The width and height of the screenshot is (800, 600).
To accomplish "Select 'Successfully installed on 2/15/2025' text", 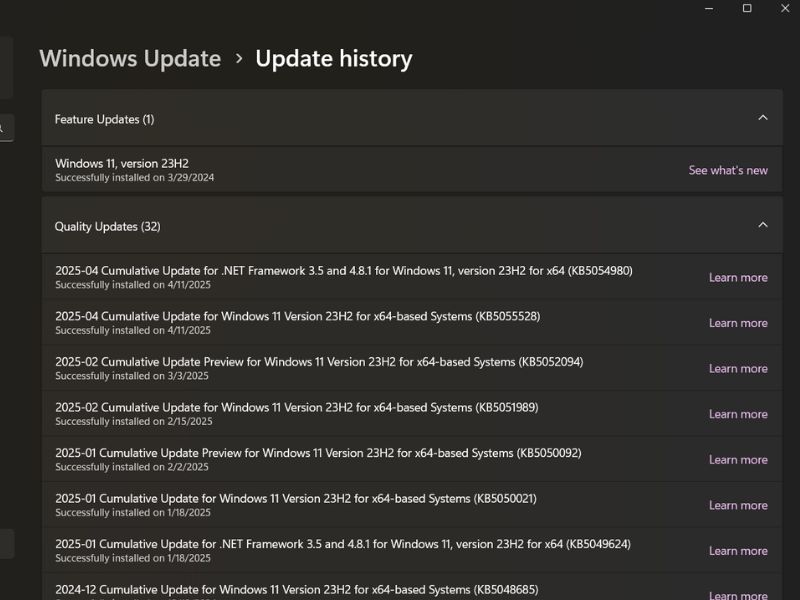I will pos(134,421).
